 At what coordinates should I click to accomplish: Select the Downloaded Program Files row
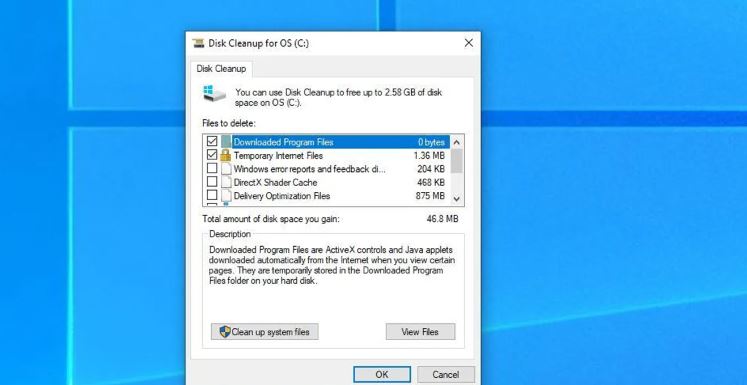click(x=326, y=142)
